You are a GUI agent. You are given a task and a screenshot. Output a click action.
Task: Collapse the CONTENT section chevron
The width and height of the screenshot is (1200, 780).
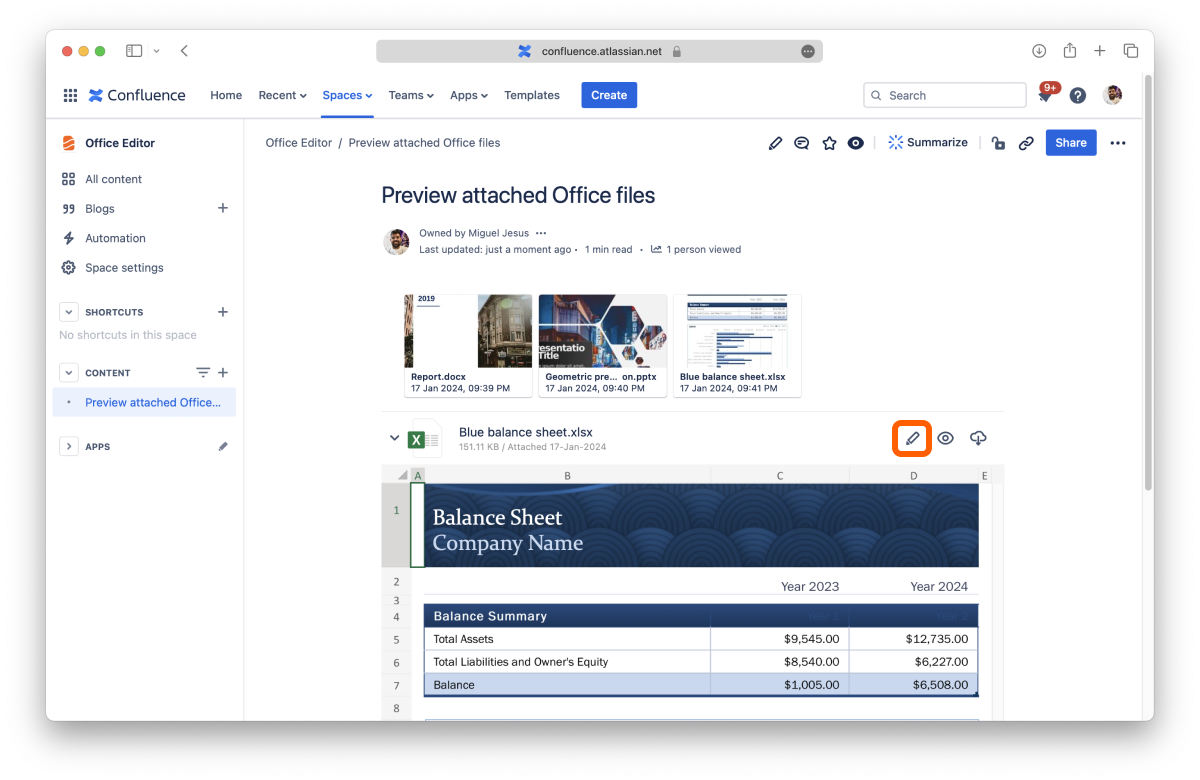coord(68,373)
